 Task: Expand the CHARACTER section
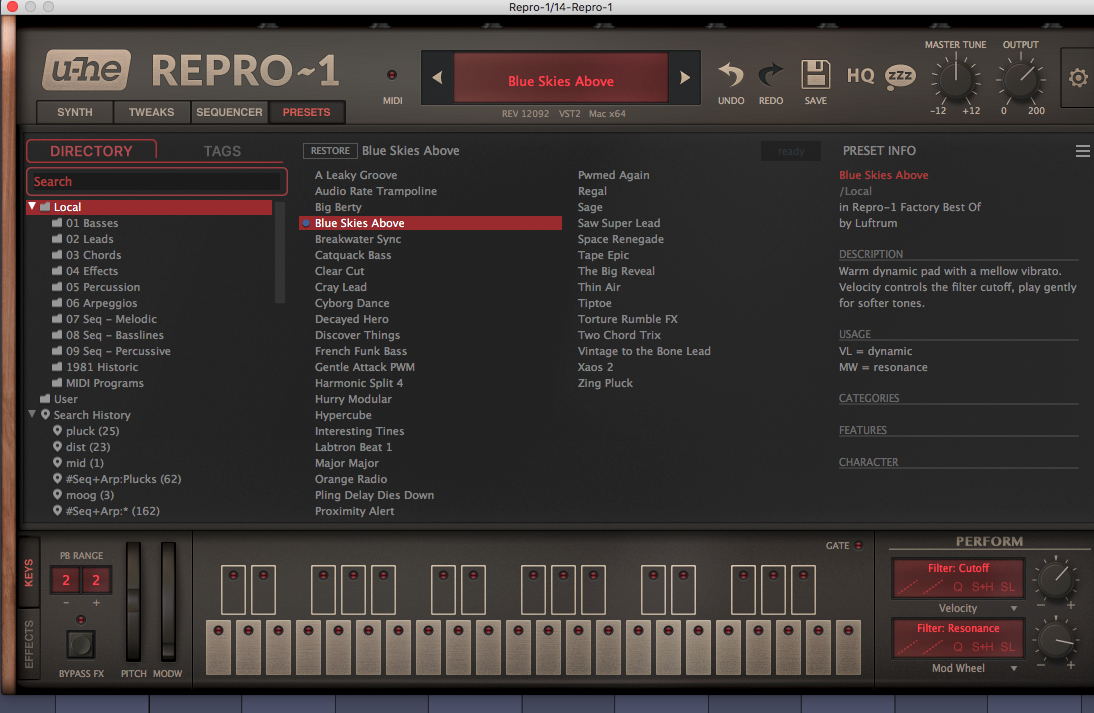[868, 462]
